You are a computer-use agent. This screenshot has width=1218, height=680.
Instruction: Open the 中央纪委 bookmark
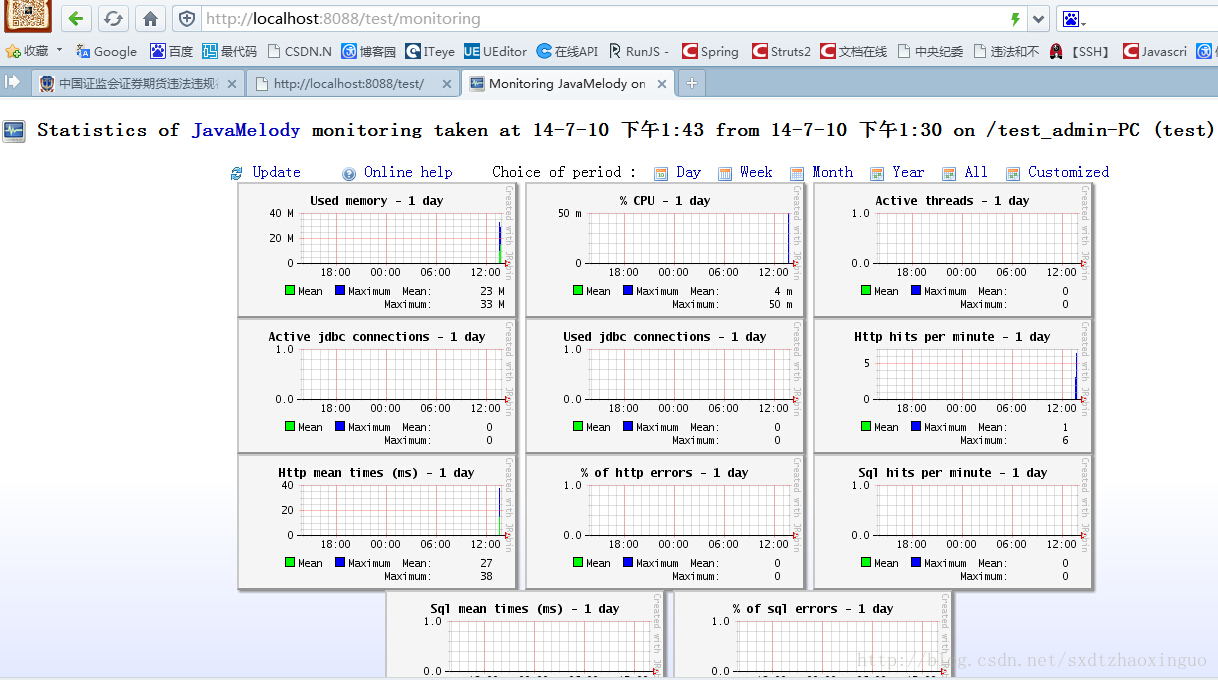click(930, 51)
